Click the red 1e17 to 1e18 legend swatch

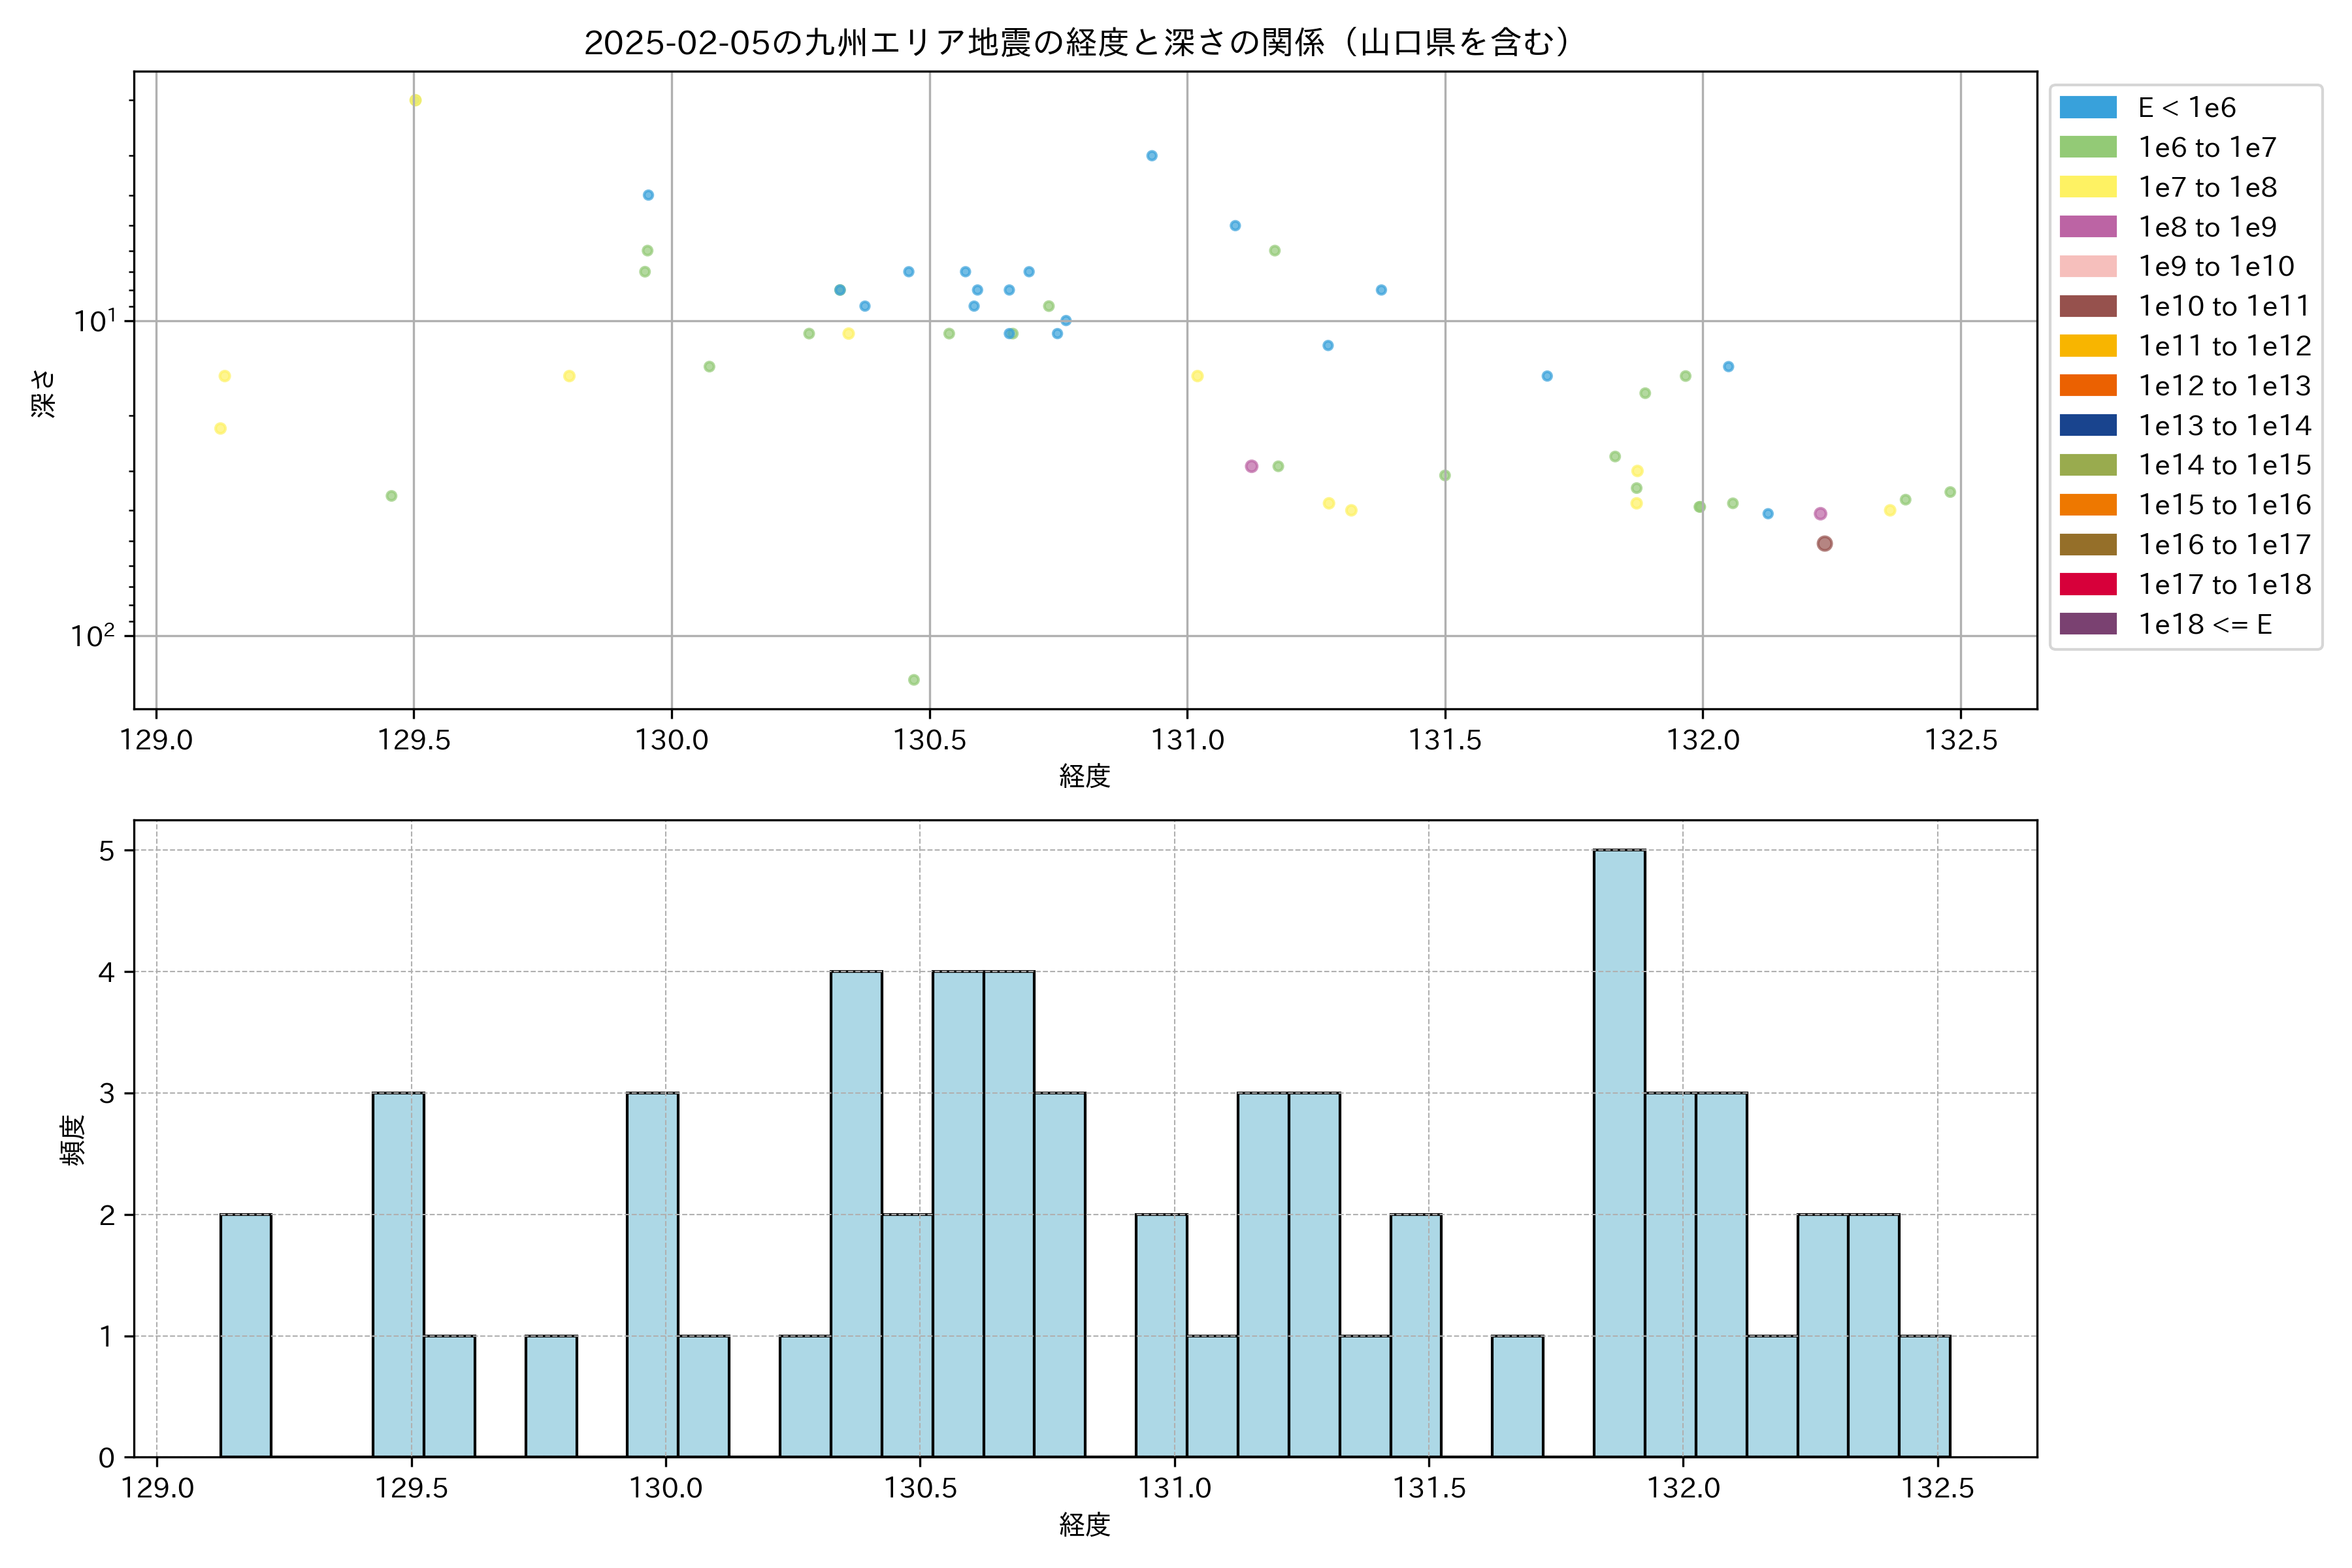[2088, 585]
